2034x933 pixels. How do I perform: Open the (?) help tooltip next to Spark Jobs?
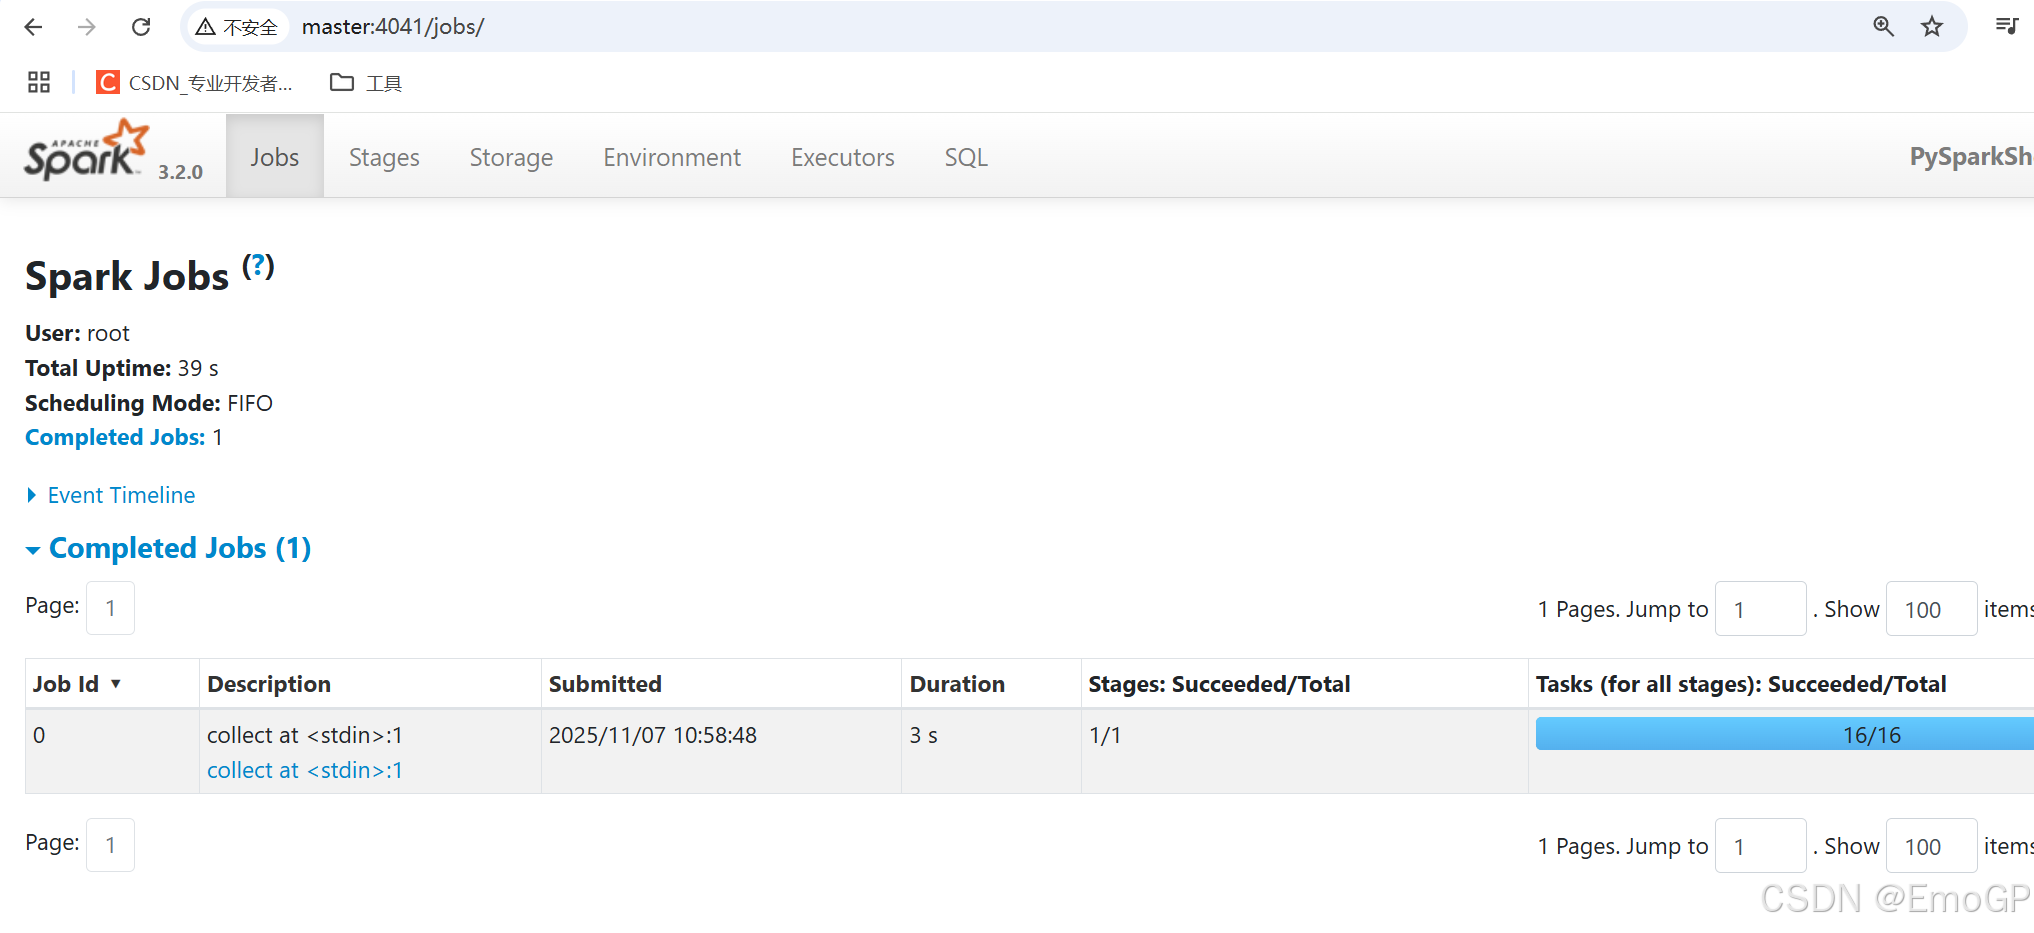pyautogui.click(x=258, y=266)
